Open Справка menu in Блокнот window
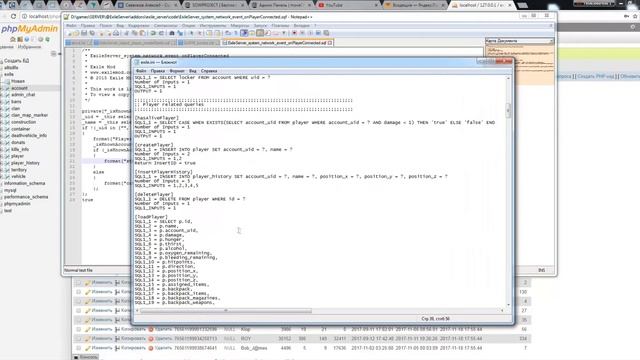Viewport: 640px width, 360px height. click(x=209, y=71)
